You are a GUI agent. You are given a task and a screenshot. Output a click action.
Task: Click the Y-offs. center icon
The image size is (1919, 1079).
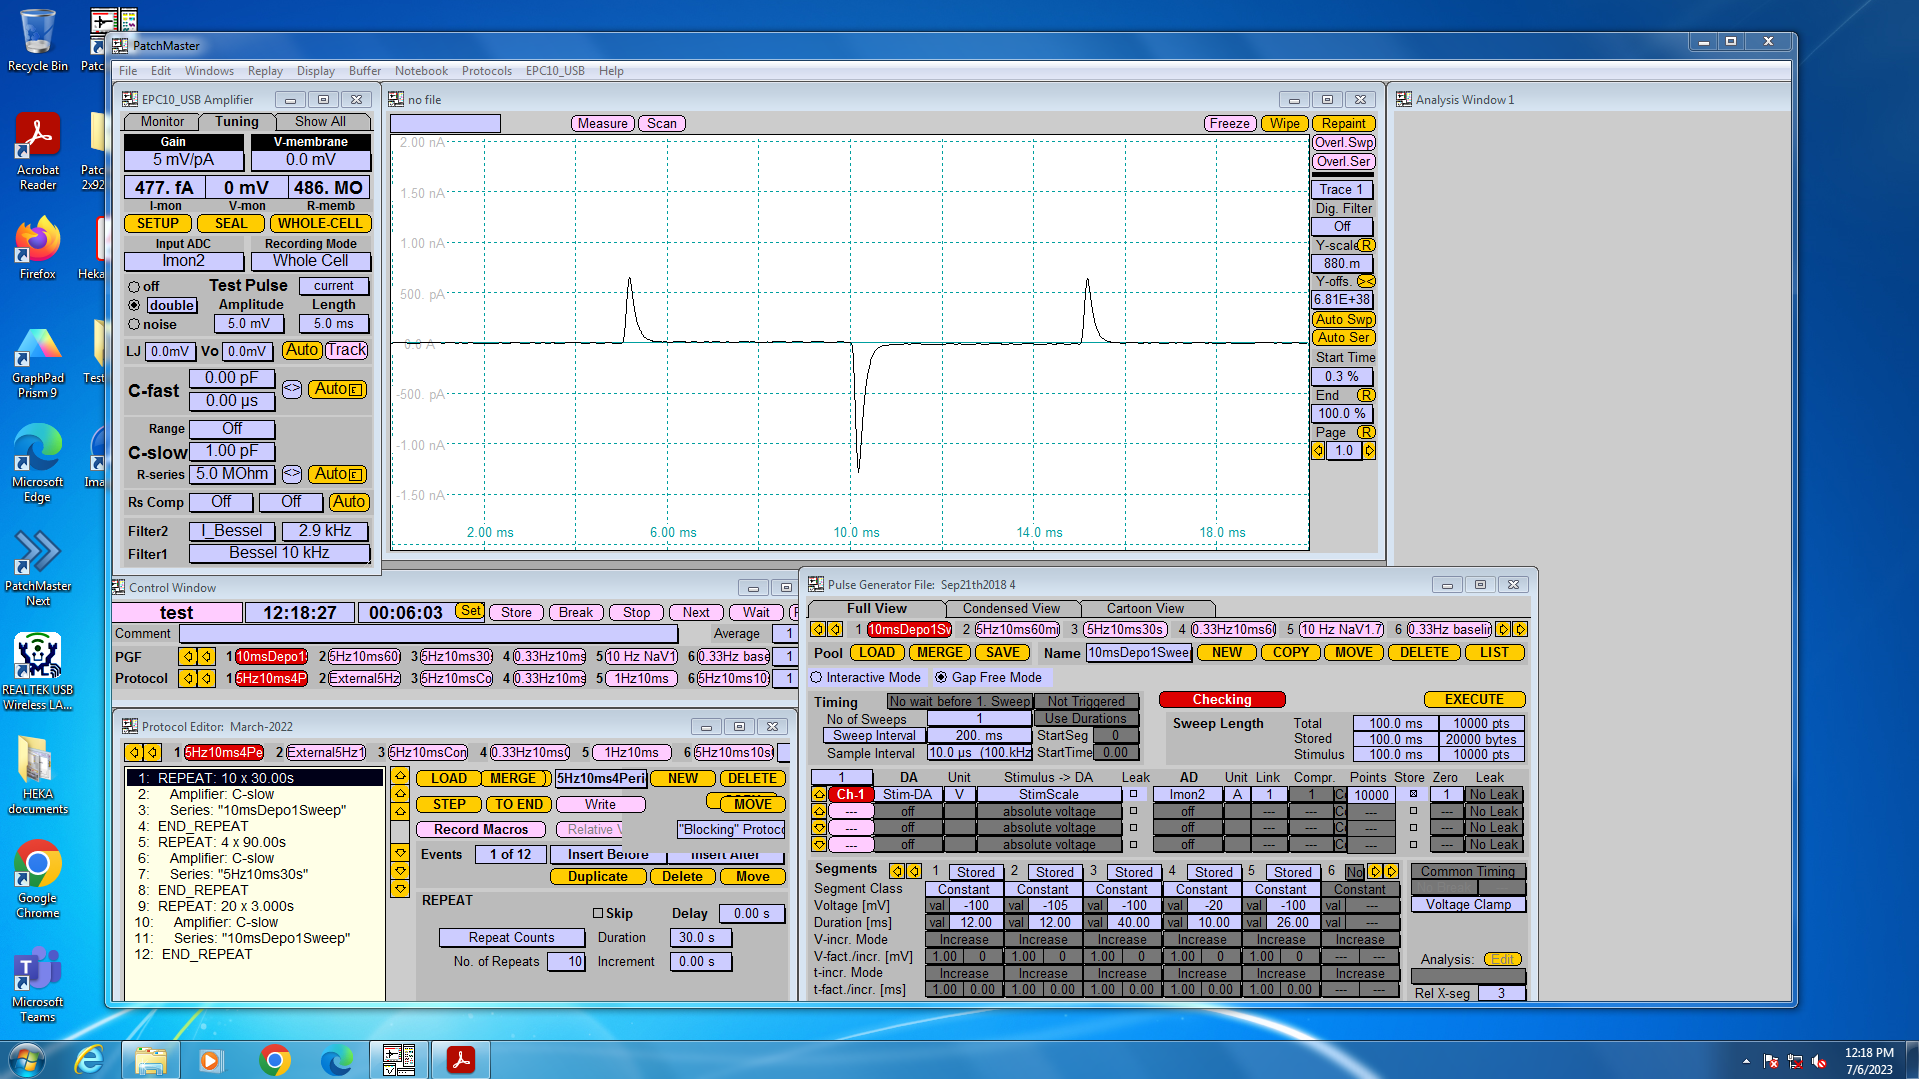click(x=1366, y=281)
